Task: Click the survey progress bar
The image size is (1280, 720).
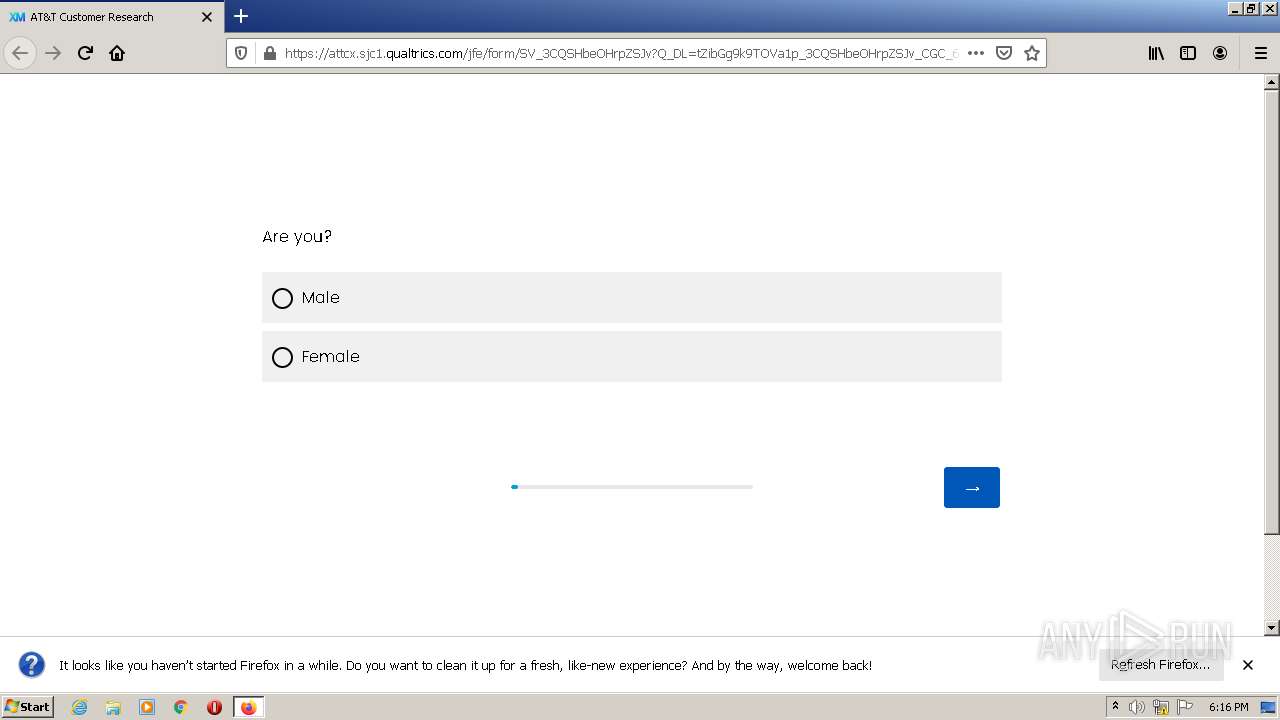Action: [631, 487]
